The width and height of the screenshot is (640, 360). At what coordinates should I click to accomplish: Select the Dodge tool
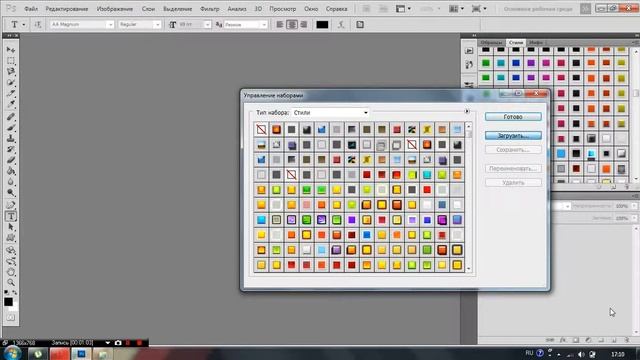(x=11, y=193)
